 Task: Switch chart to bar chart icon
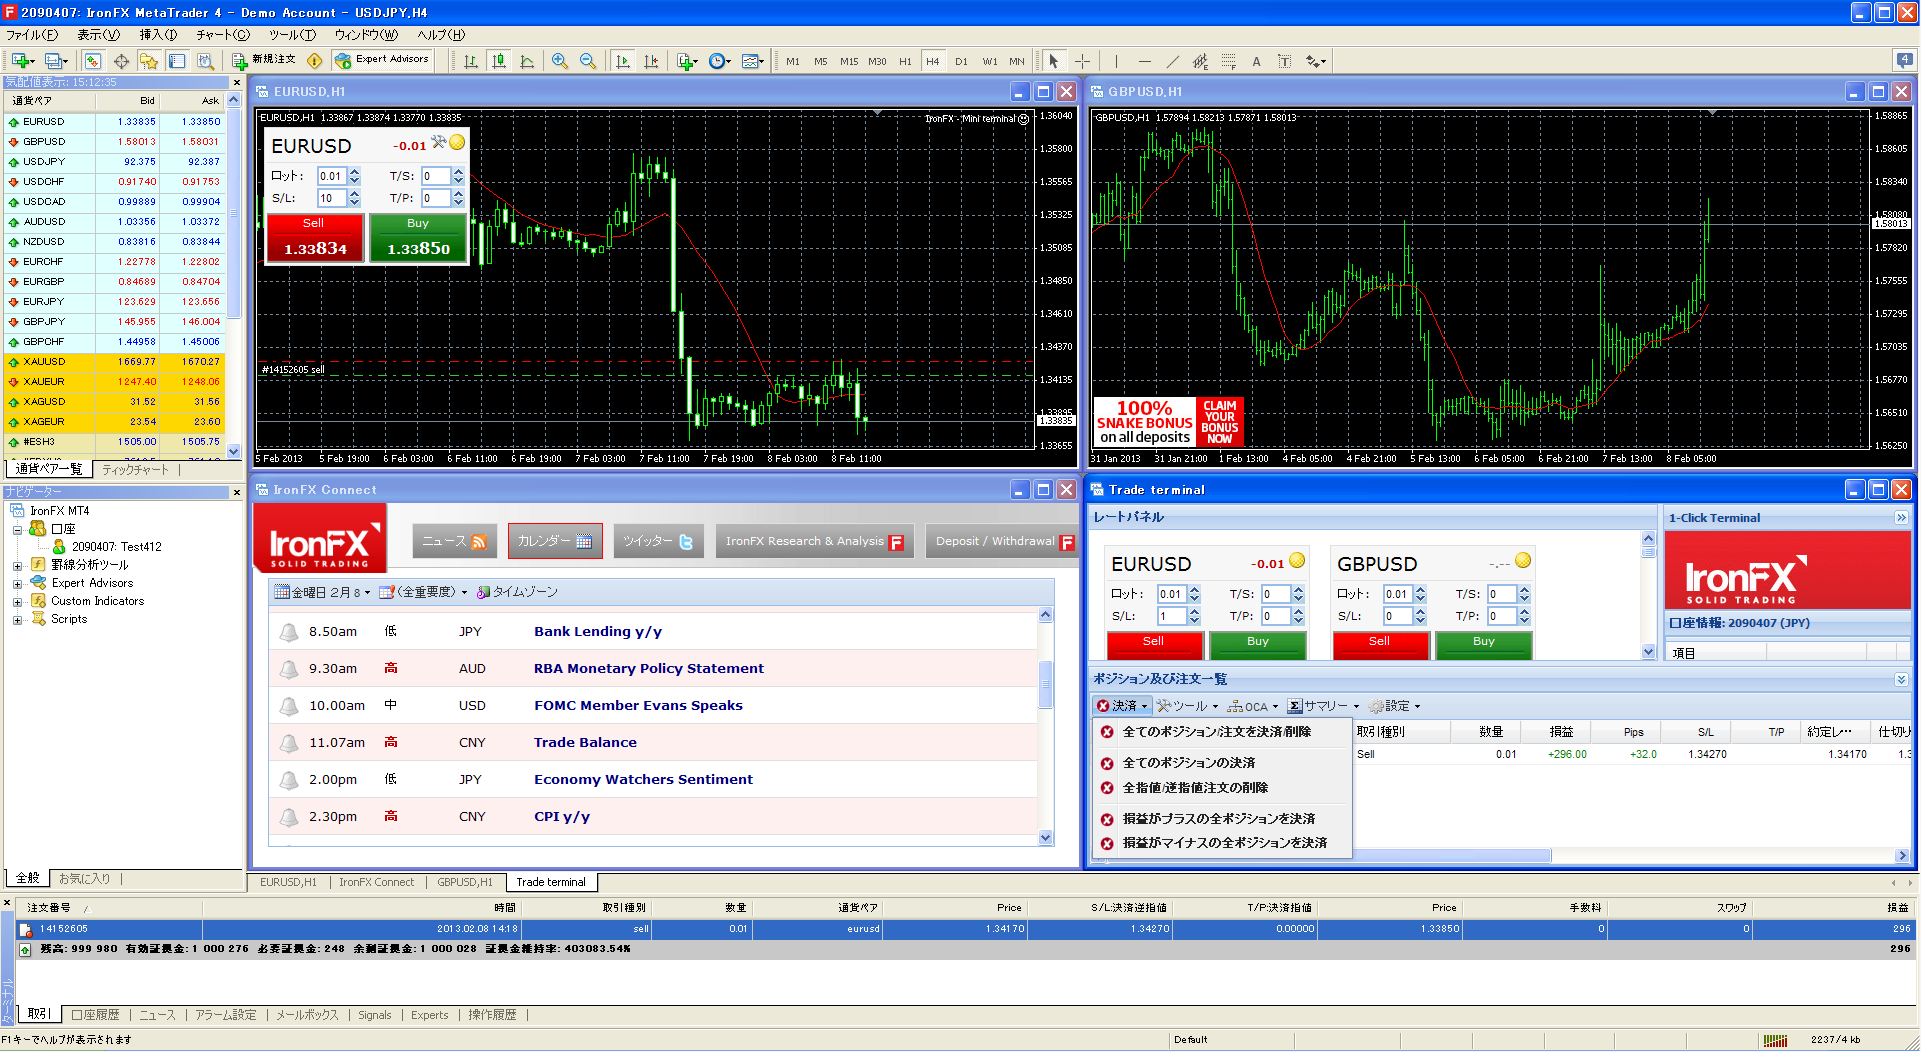[471, 61]
